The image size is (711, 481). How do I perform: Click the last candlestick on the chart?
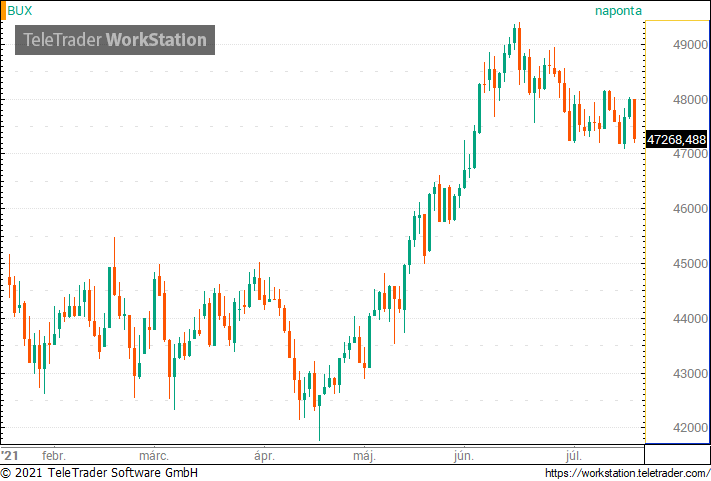(634, 121)
